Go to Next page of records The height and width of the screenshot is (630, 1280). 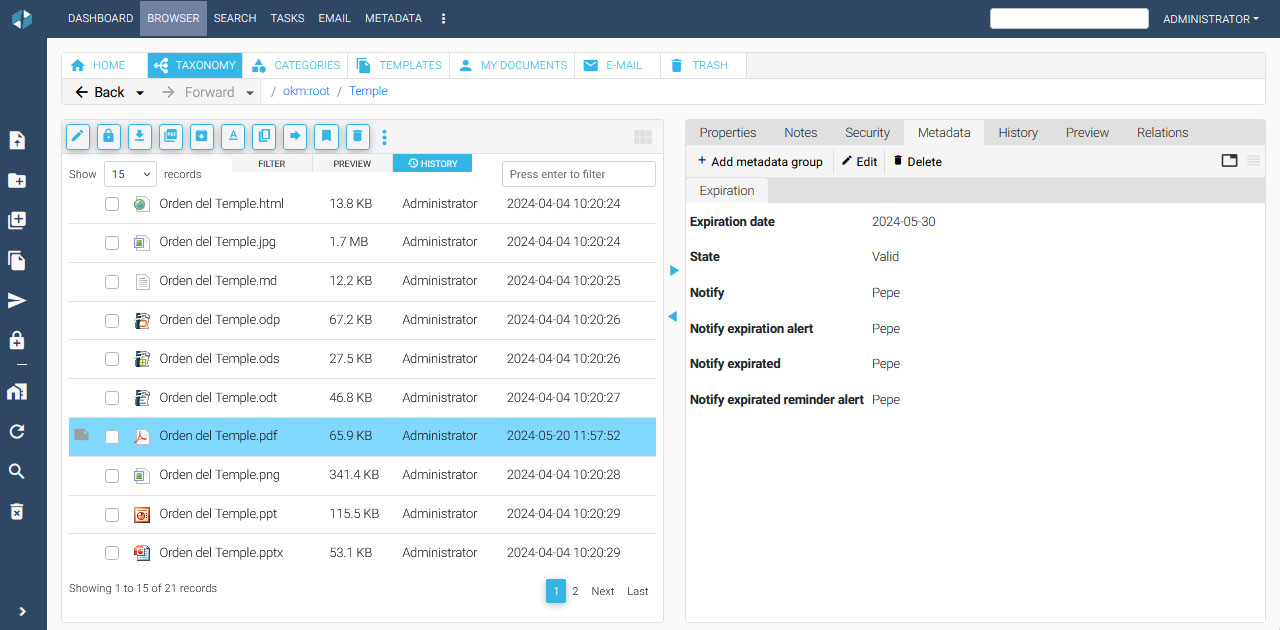pyautogui.click(x=602, y=591)
